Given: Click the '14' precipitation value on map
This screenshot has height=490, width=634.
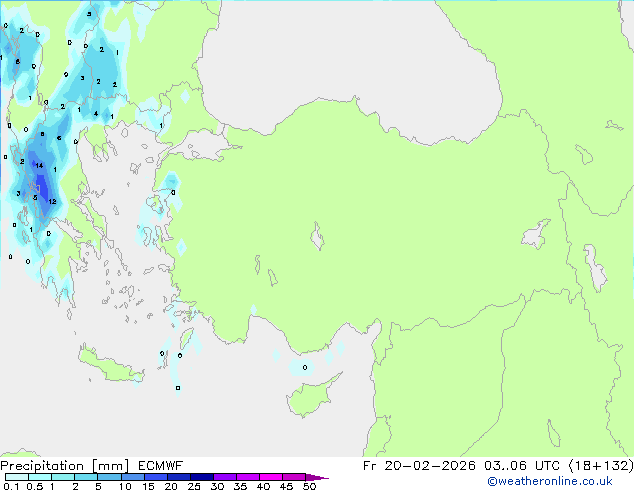Looking at the screenshot, I should point(39,165).
